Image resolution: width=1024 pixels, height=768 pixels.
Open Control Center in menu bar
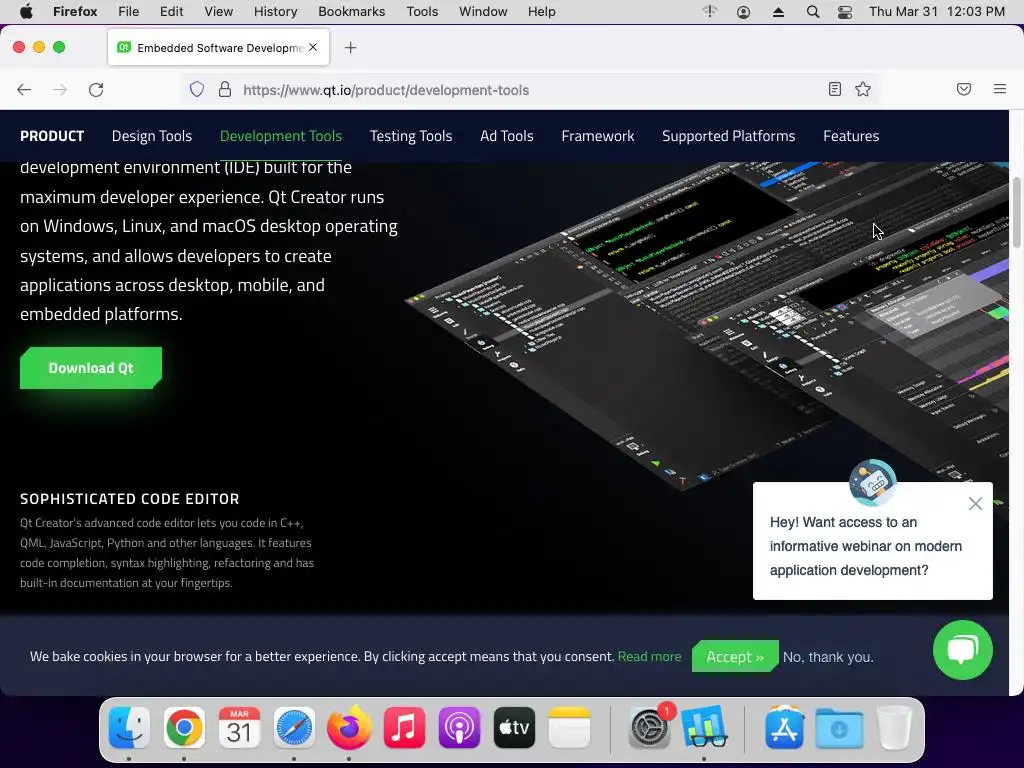pos(845,12)
